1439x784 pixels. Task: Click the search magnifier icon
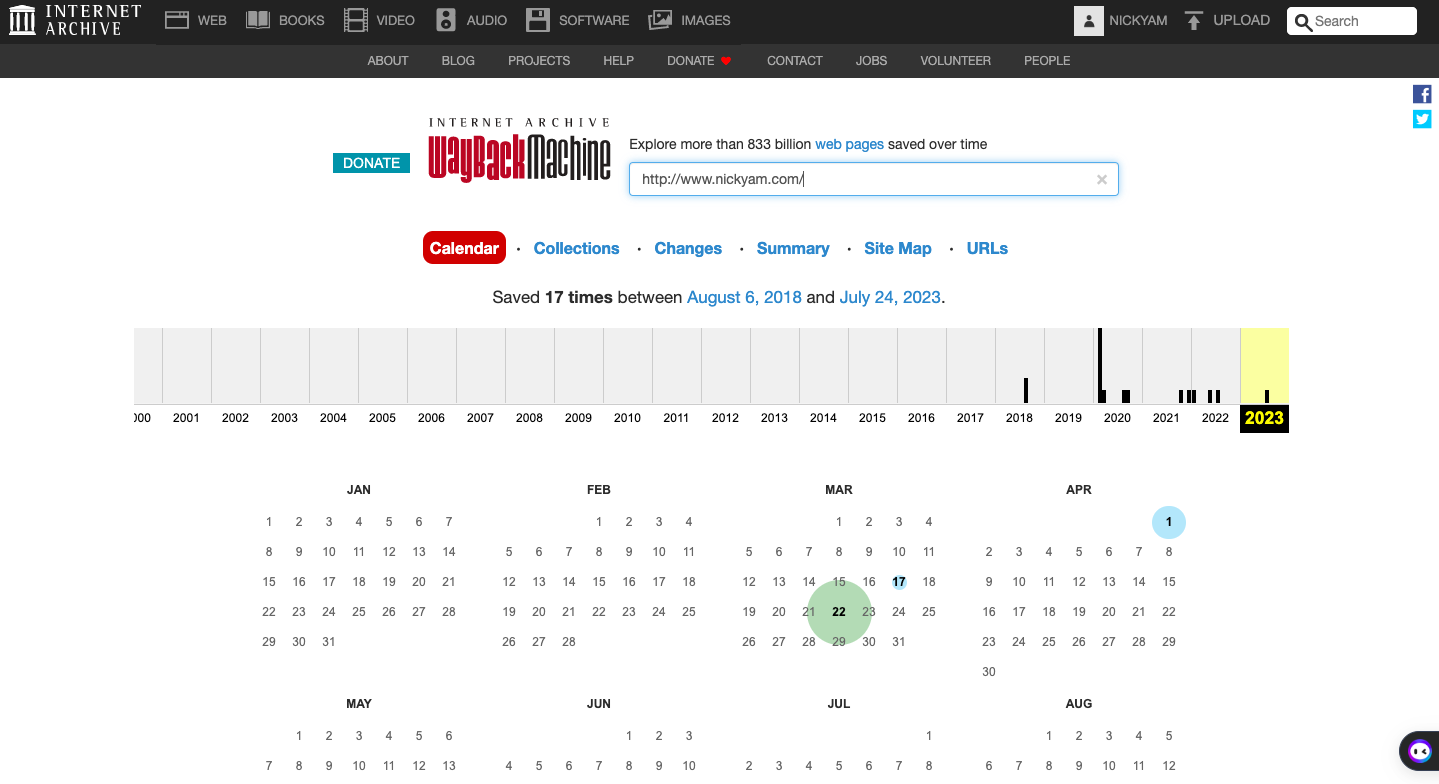pyautogui.click(x=1302, y=22)
